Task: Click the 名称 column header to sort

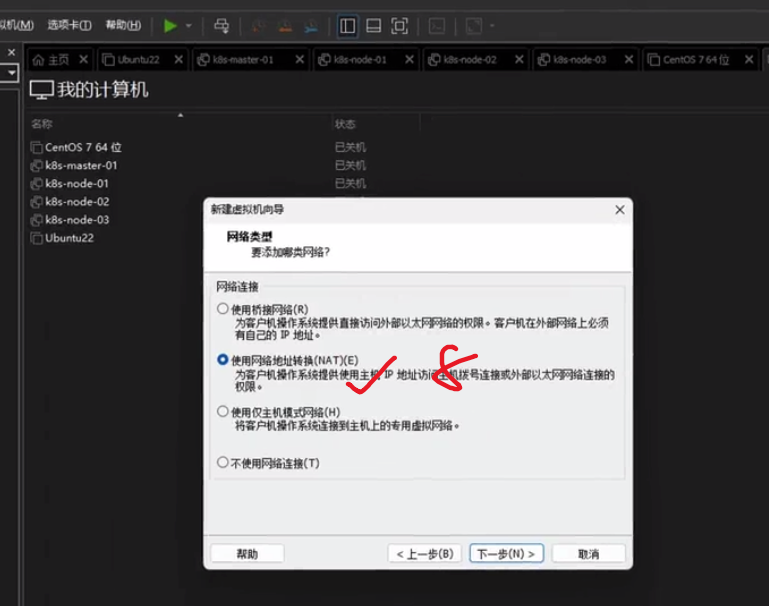Action: click(x=42, y=124)
